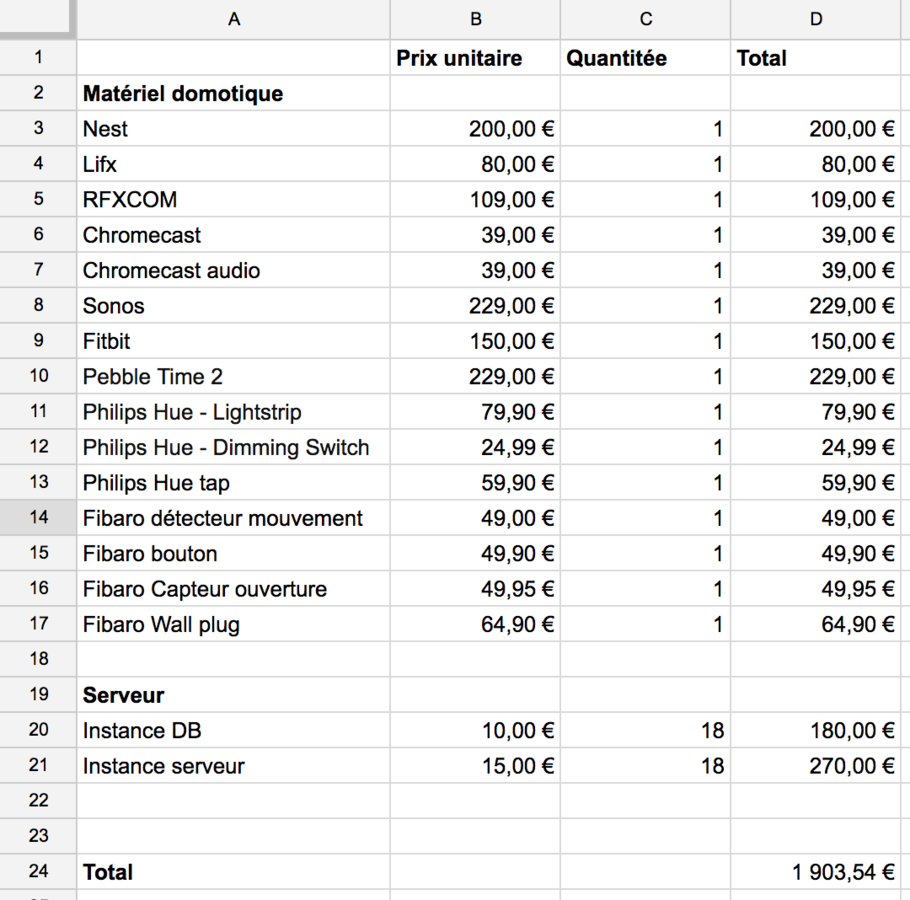Click Lifx unit price 80,00 €

(x=475, y=164)
